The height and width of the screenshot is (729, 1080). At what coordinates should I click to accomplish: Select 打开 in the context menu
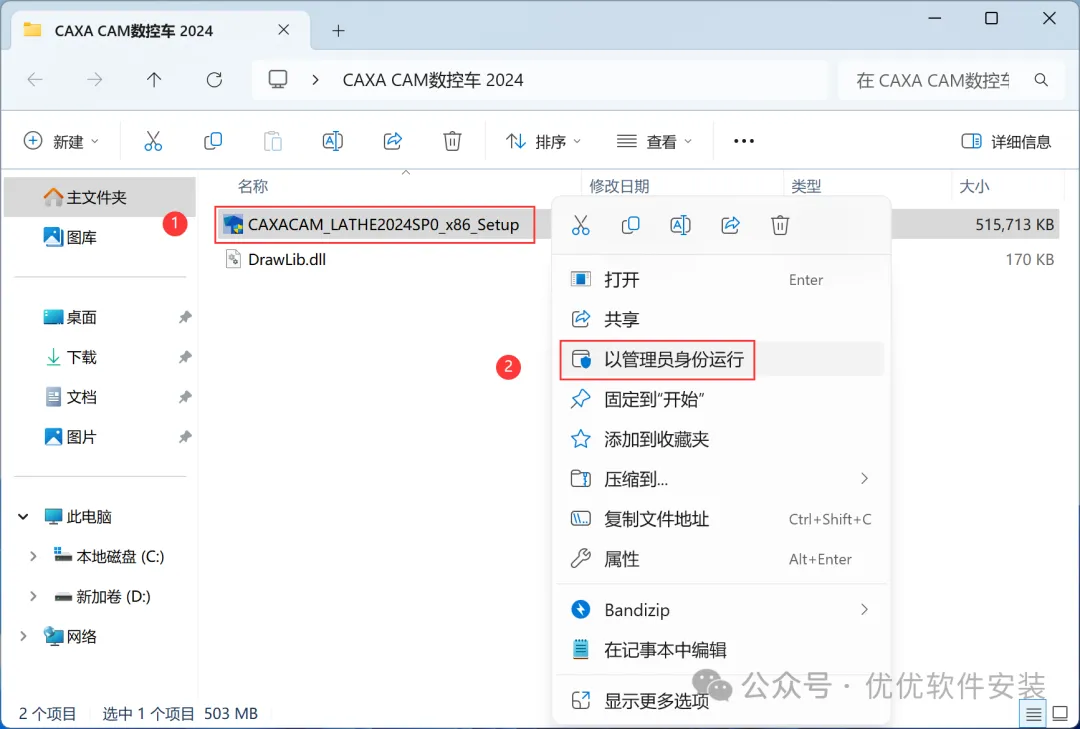point(720,280)
